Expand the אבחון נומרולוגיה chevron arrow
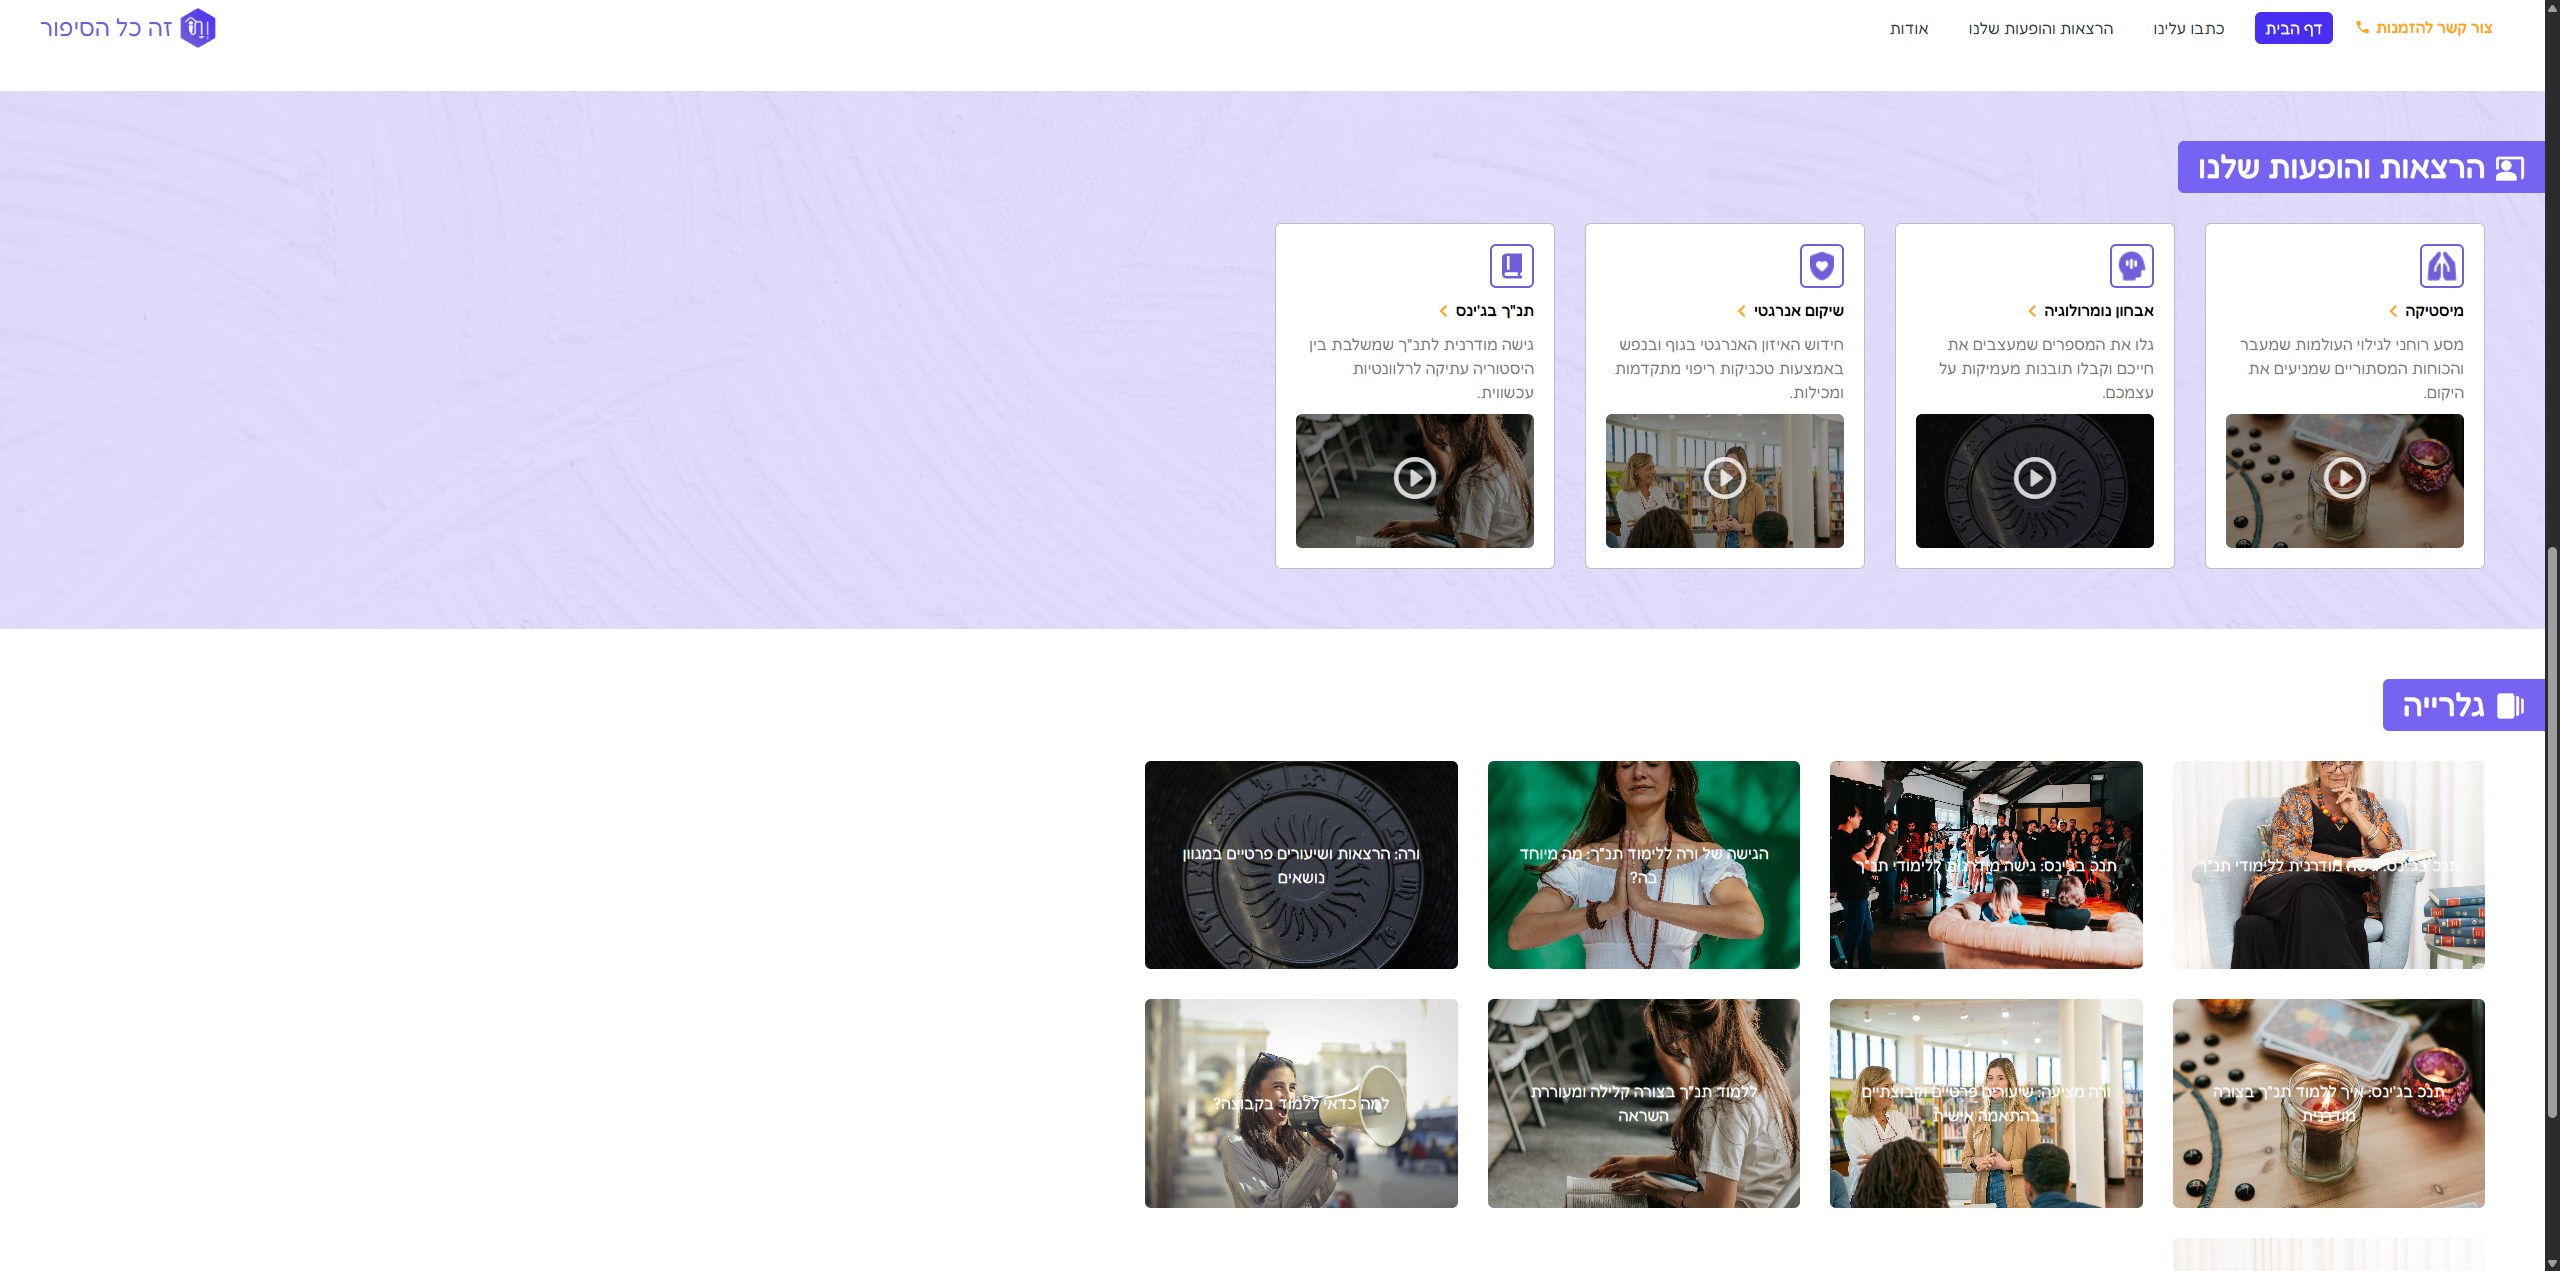 click(2032, 311)
